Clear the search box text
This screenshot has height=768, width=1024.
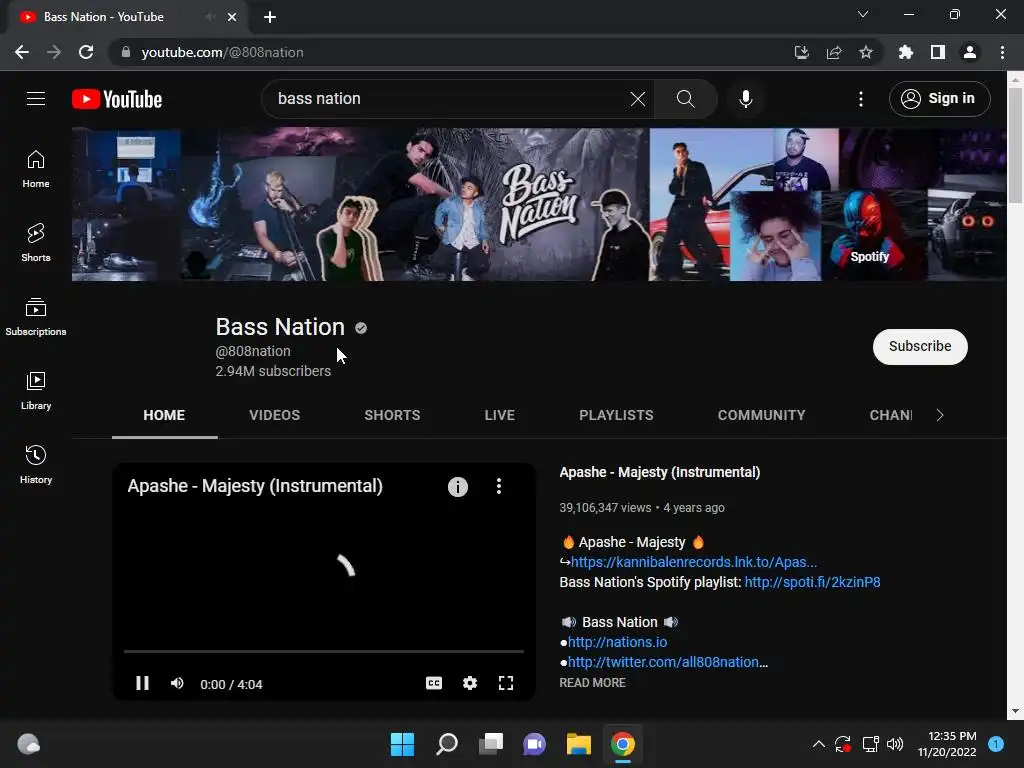point(637,99)
